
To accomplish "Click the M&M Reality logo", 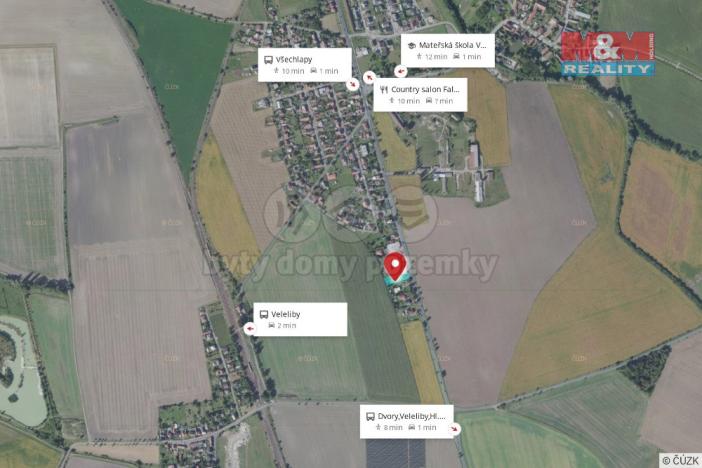I will point(608,54).
